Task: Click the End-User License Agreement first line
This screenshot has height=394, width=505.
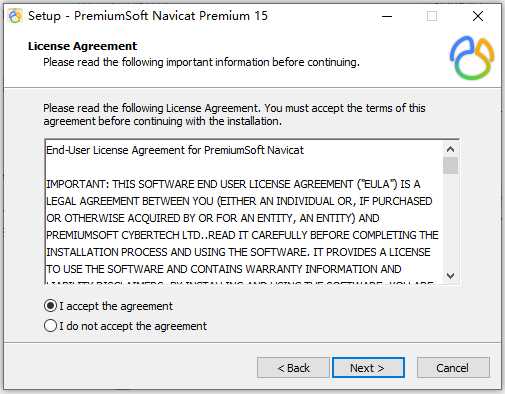Action: pyautogui.click(x=175, y=150)
